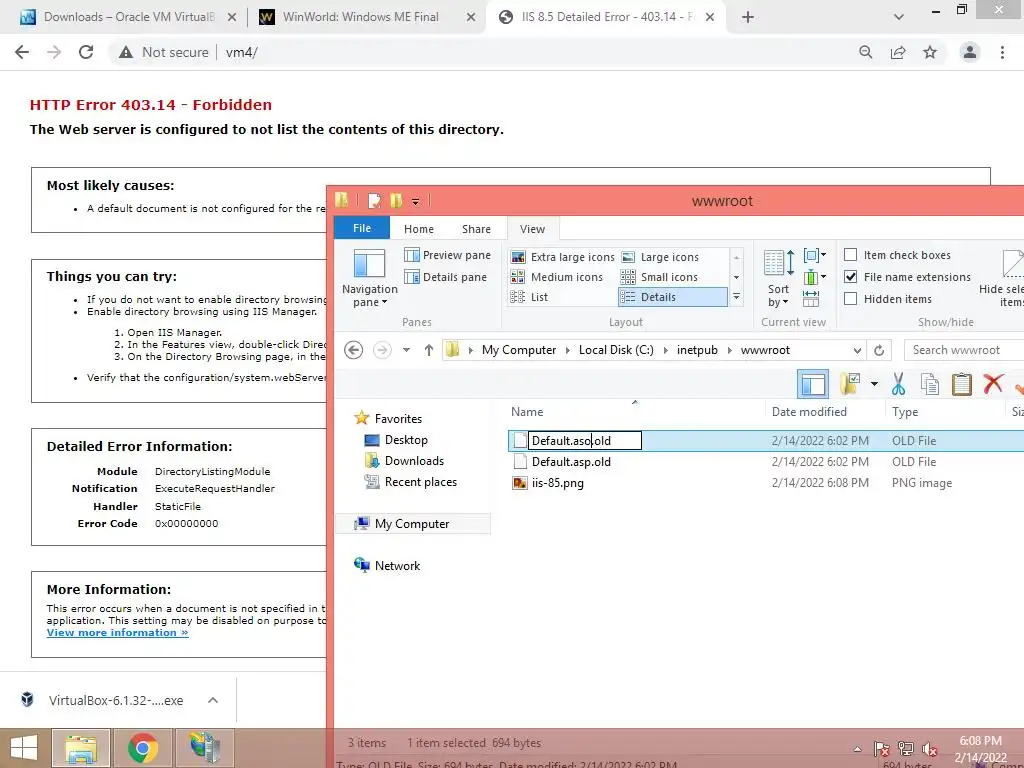Select the Default.asp.old file

point(571,462)
